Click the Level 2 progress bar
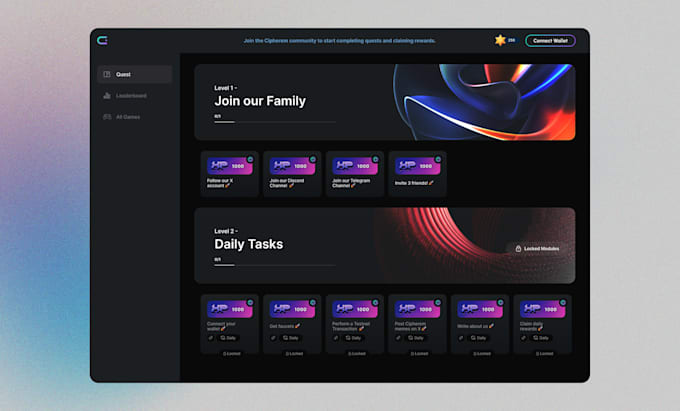The height and width of the screenshot is (411, 680). click(275, 265)
